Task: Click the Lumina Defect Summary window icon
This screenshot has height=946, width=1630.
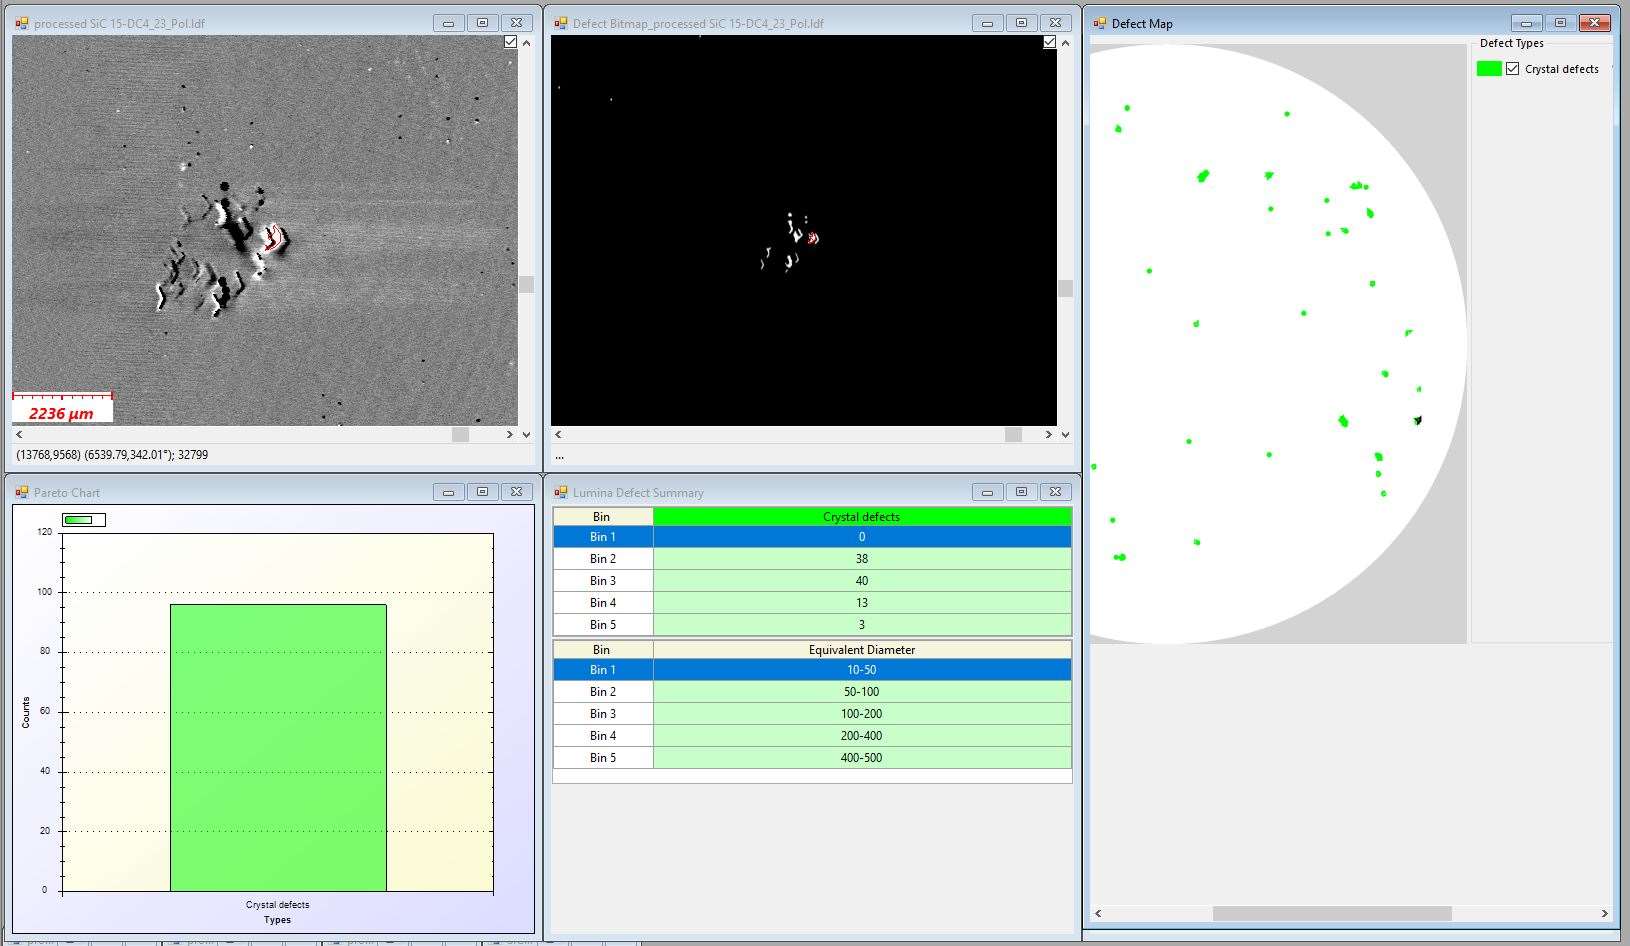Action: 560,492
